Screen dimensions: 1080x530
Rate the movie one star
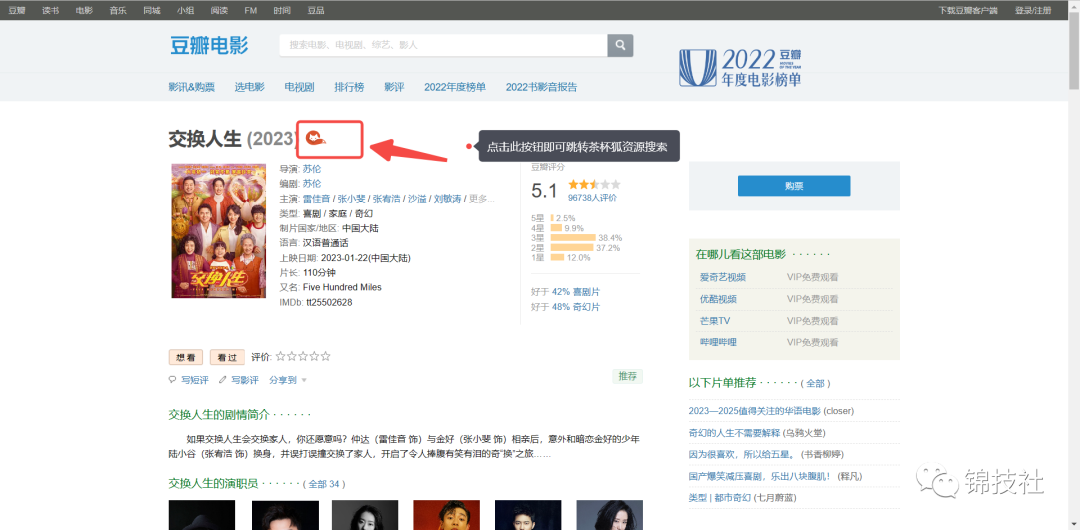(x=280, y=356)
